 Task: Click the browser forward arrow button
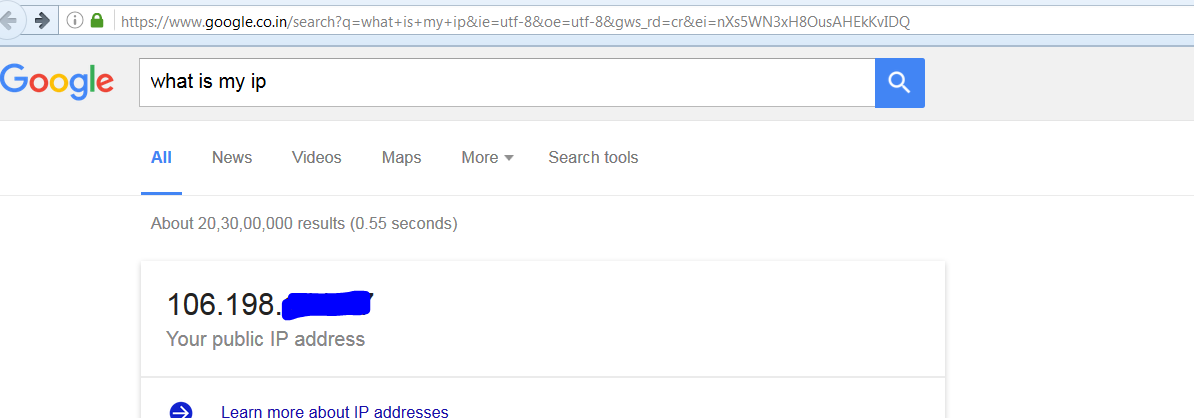(42, 20)
